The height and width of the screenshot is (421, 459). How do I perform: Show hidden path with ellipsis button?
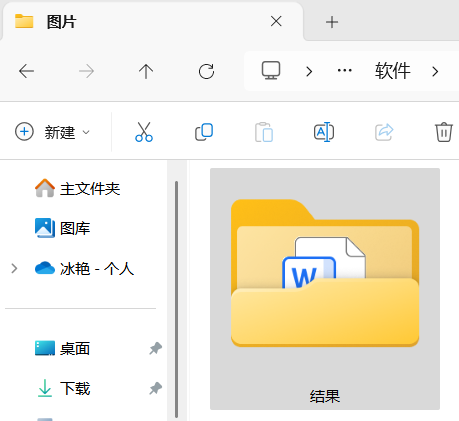click(x=345, y=71)
